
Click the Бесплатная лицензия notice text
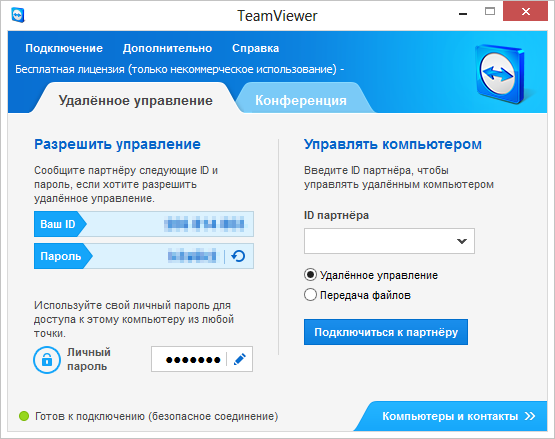pos(179,69)
